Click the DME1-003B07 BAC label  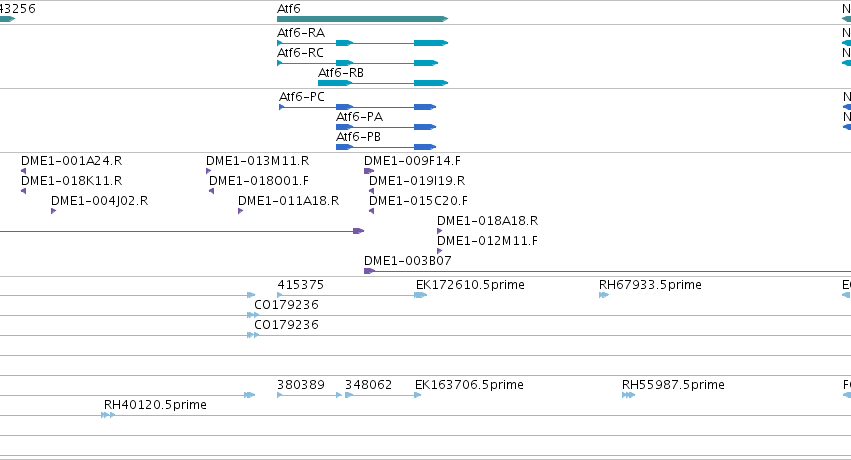pyautogui.click(x=408, y=261)
